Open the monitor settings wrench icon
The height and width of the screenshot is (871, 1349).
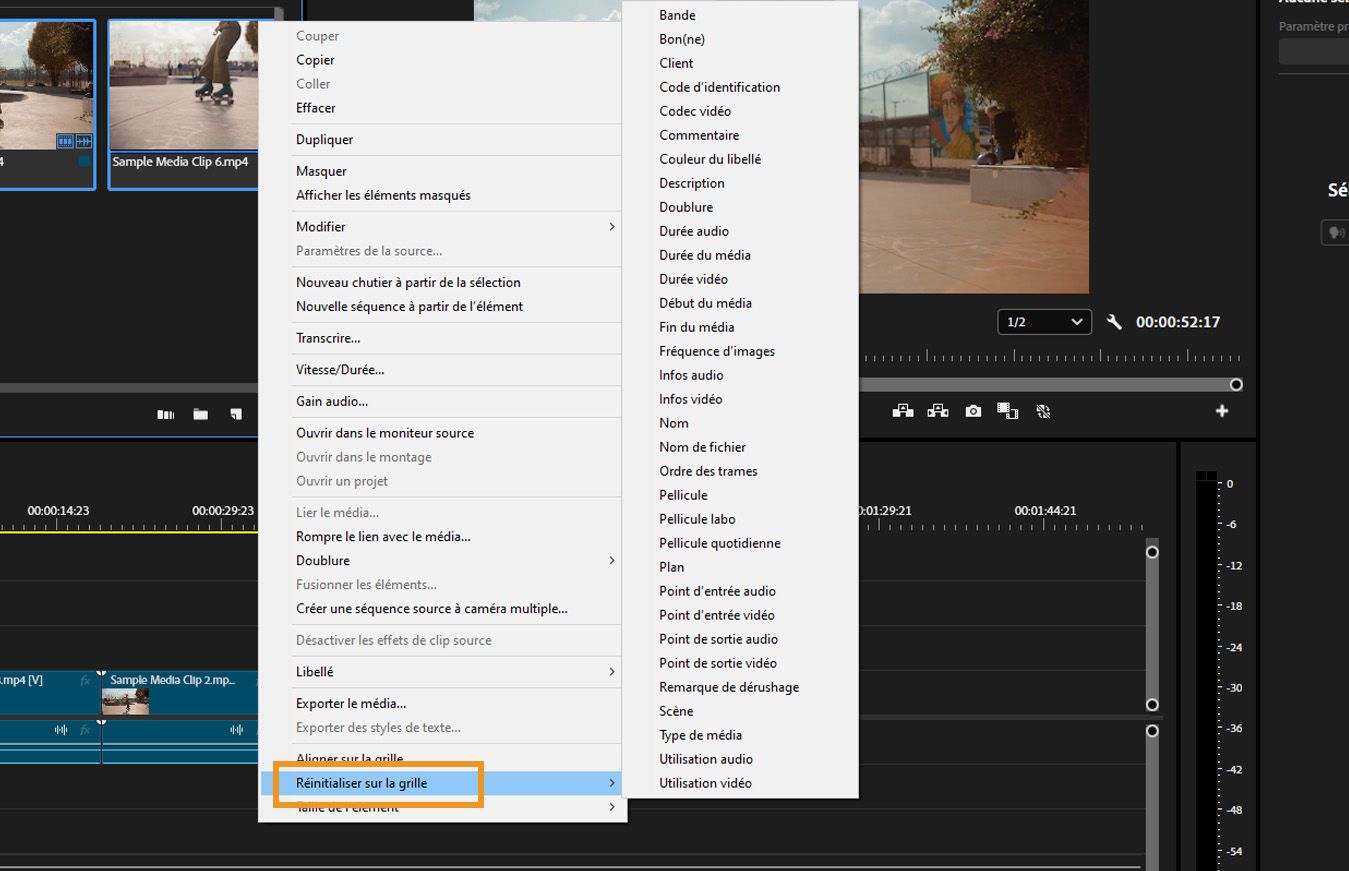[x=1114, y=322]
